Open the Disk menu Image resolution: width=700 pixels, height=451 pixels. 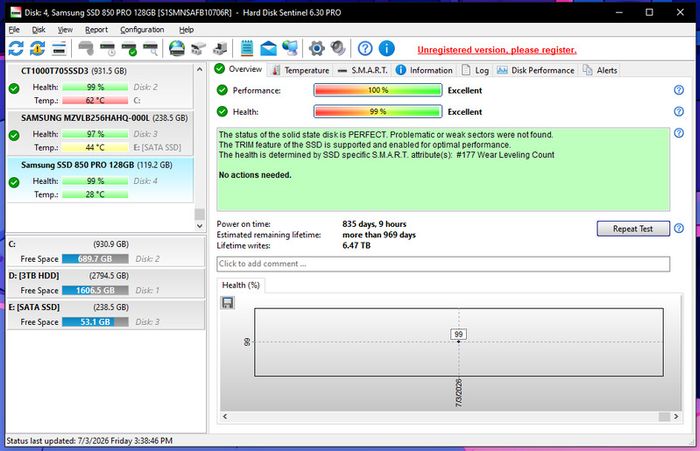[x=39, y=29]
